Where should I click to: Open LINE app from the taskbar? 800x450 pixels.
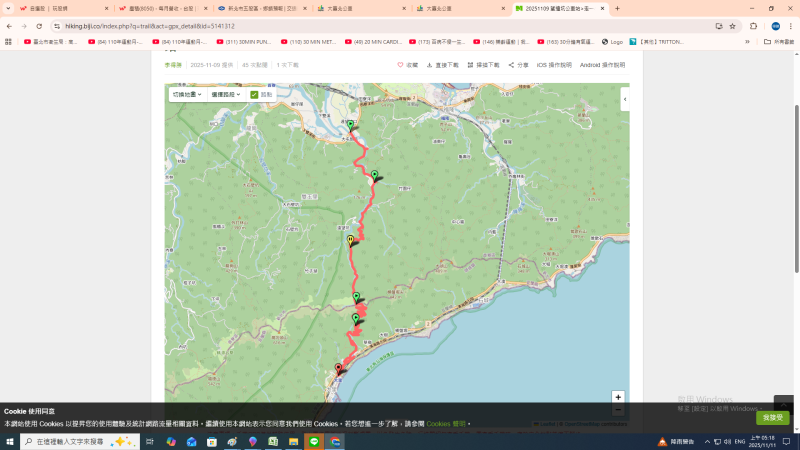click(314, 442)
